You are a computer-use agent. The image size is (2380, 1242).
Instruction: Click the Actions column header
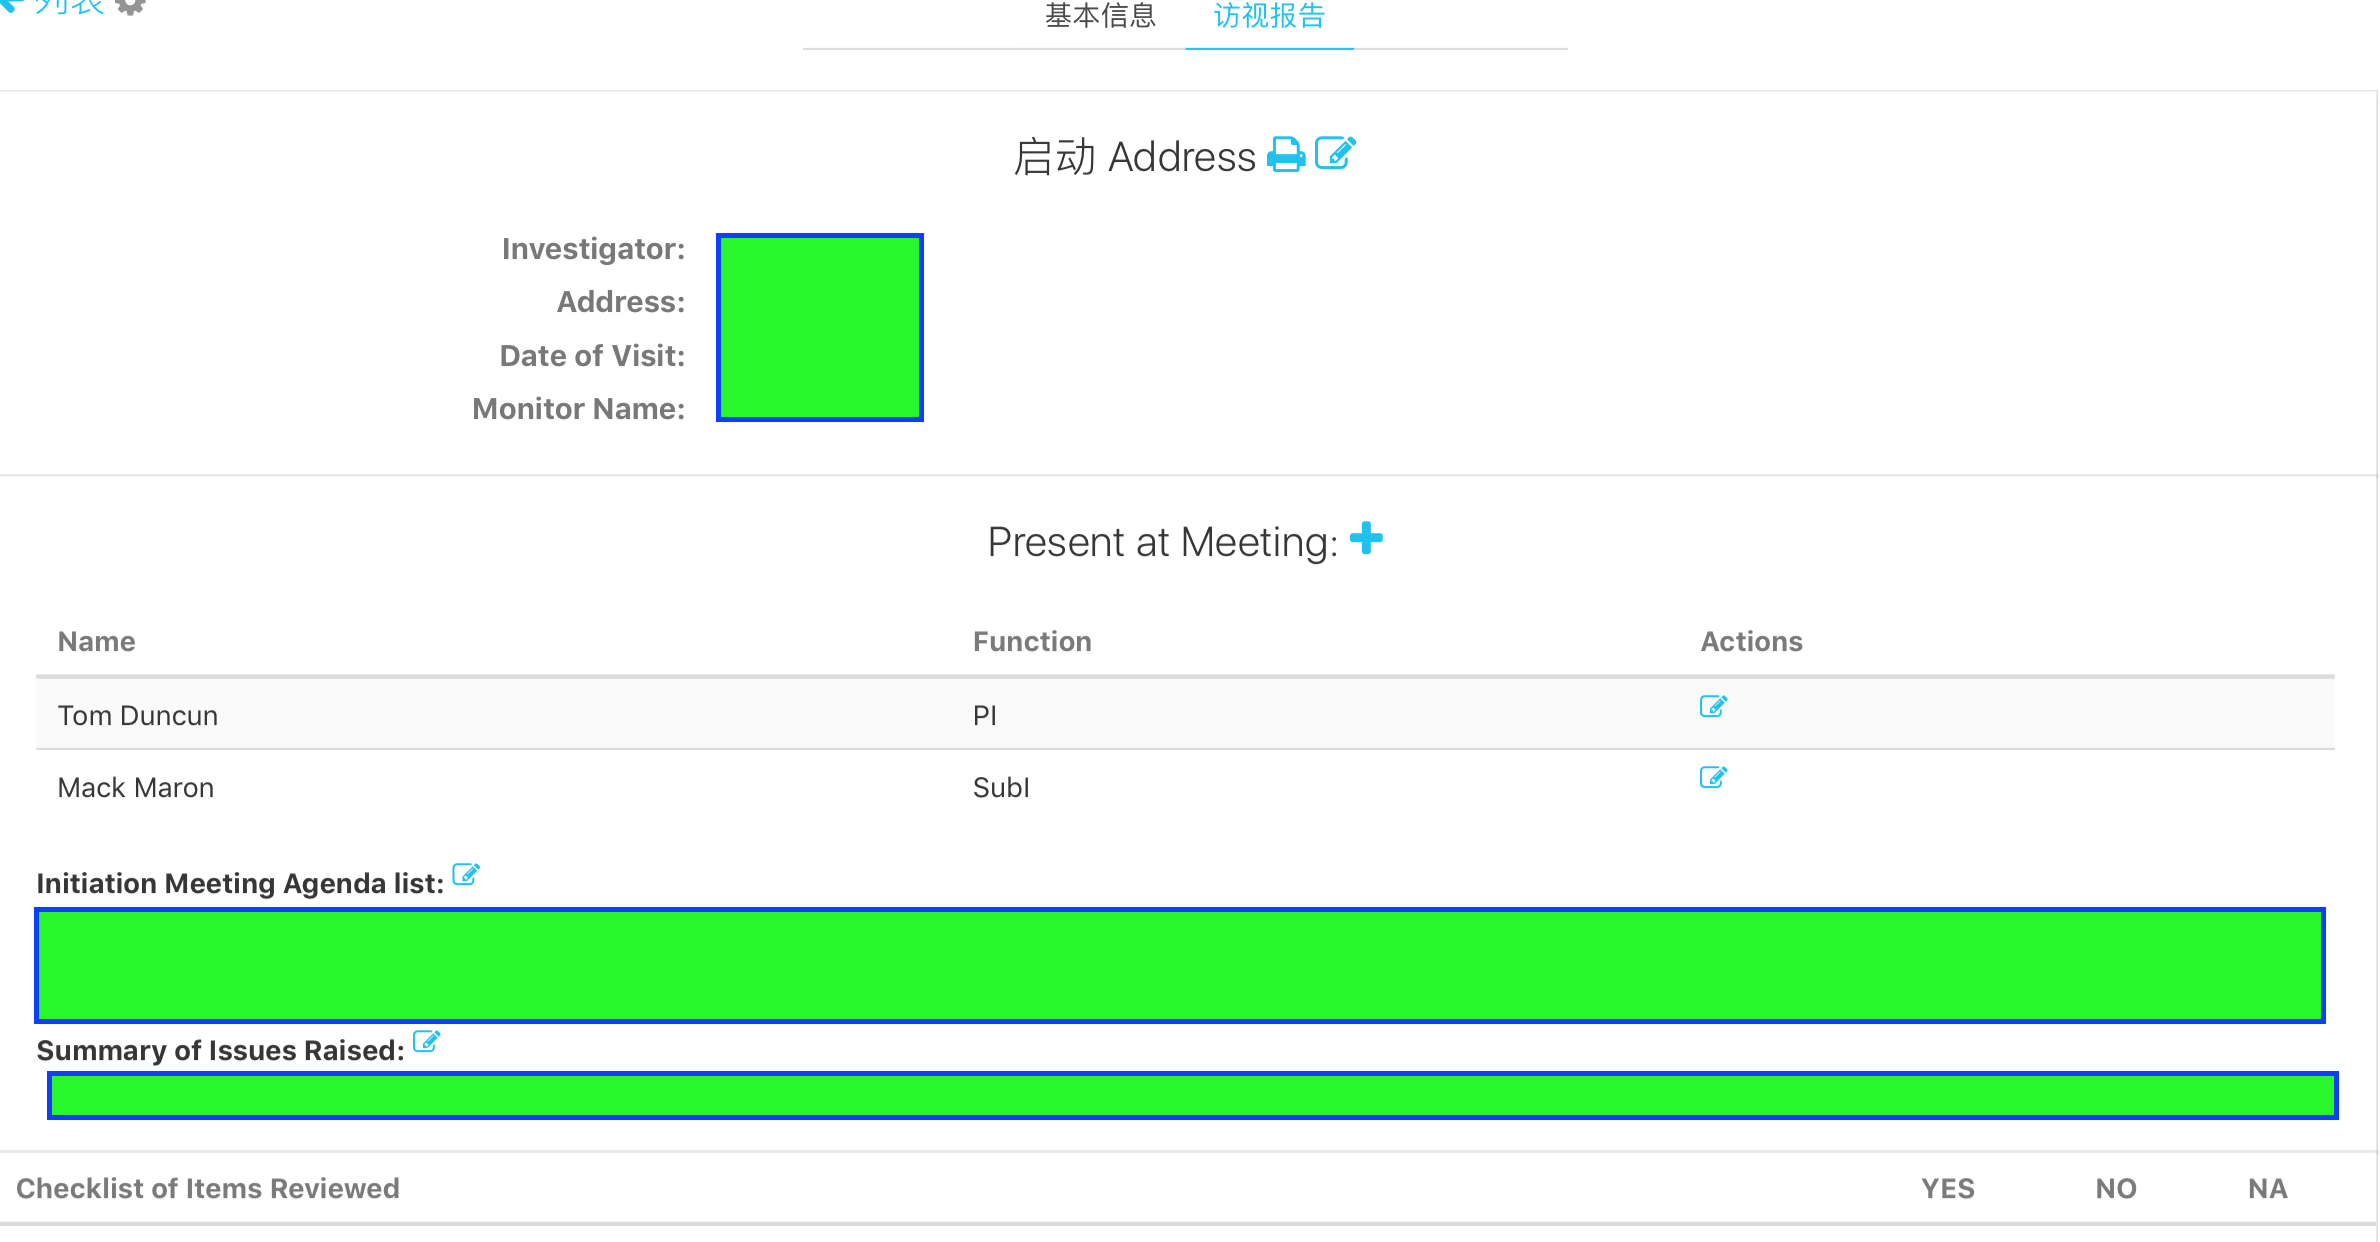click(1751, 641)
